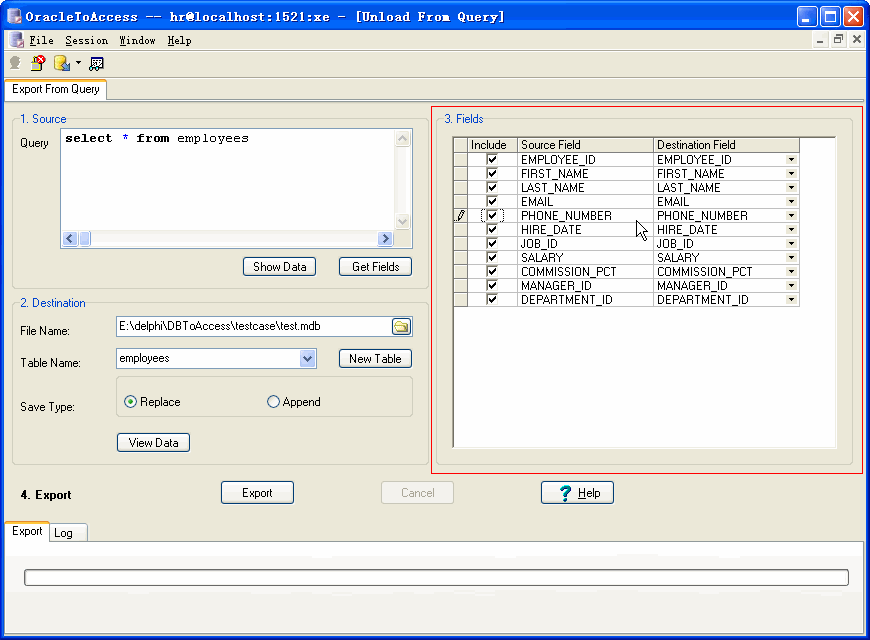Uncheck Include for DEPARTMENT_ID
Image resolution: width=870 pixels, height=640 pixels.
click(492, 299)
